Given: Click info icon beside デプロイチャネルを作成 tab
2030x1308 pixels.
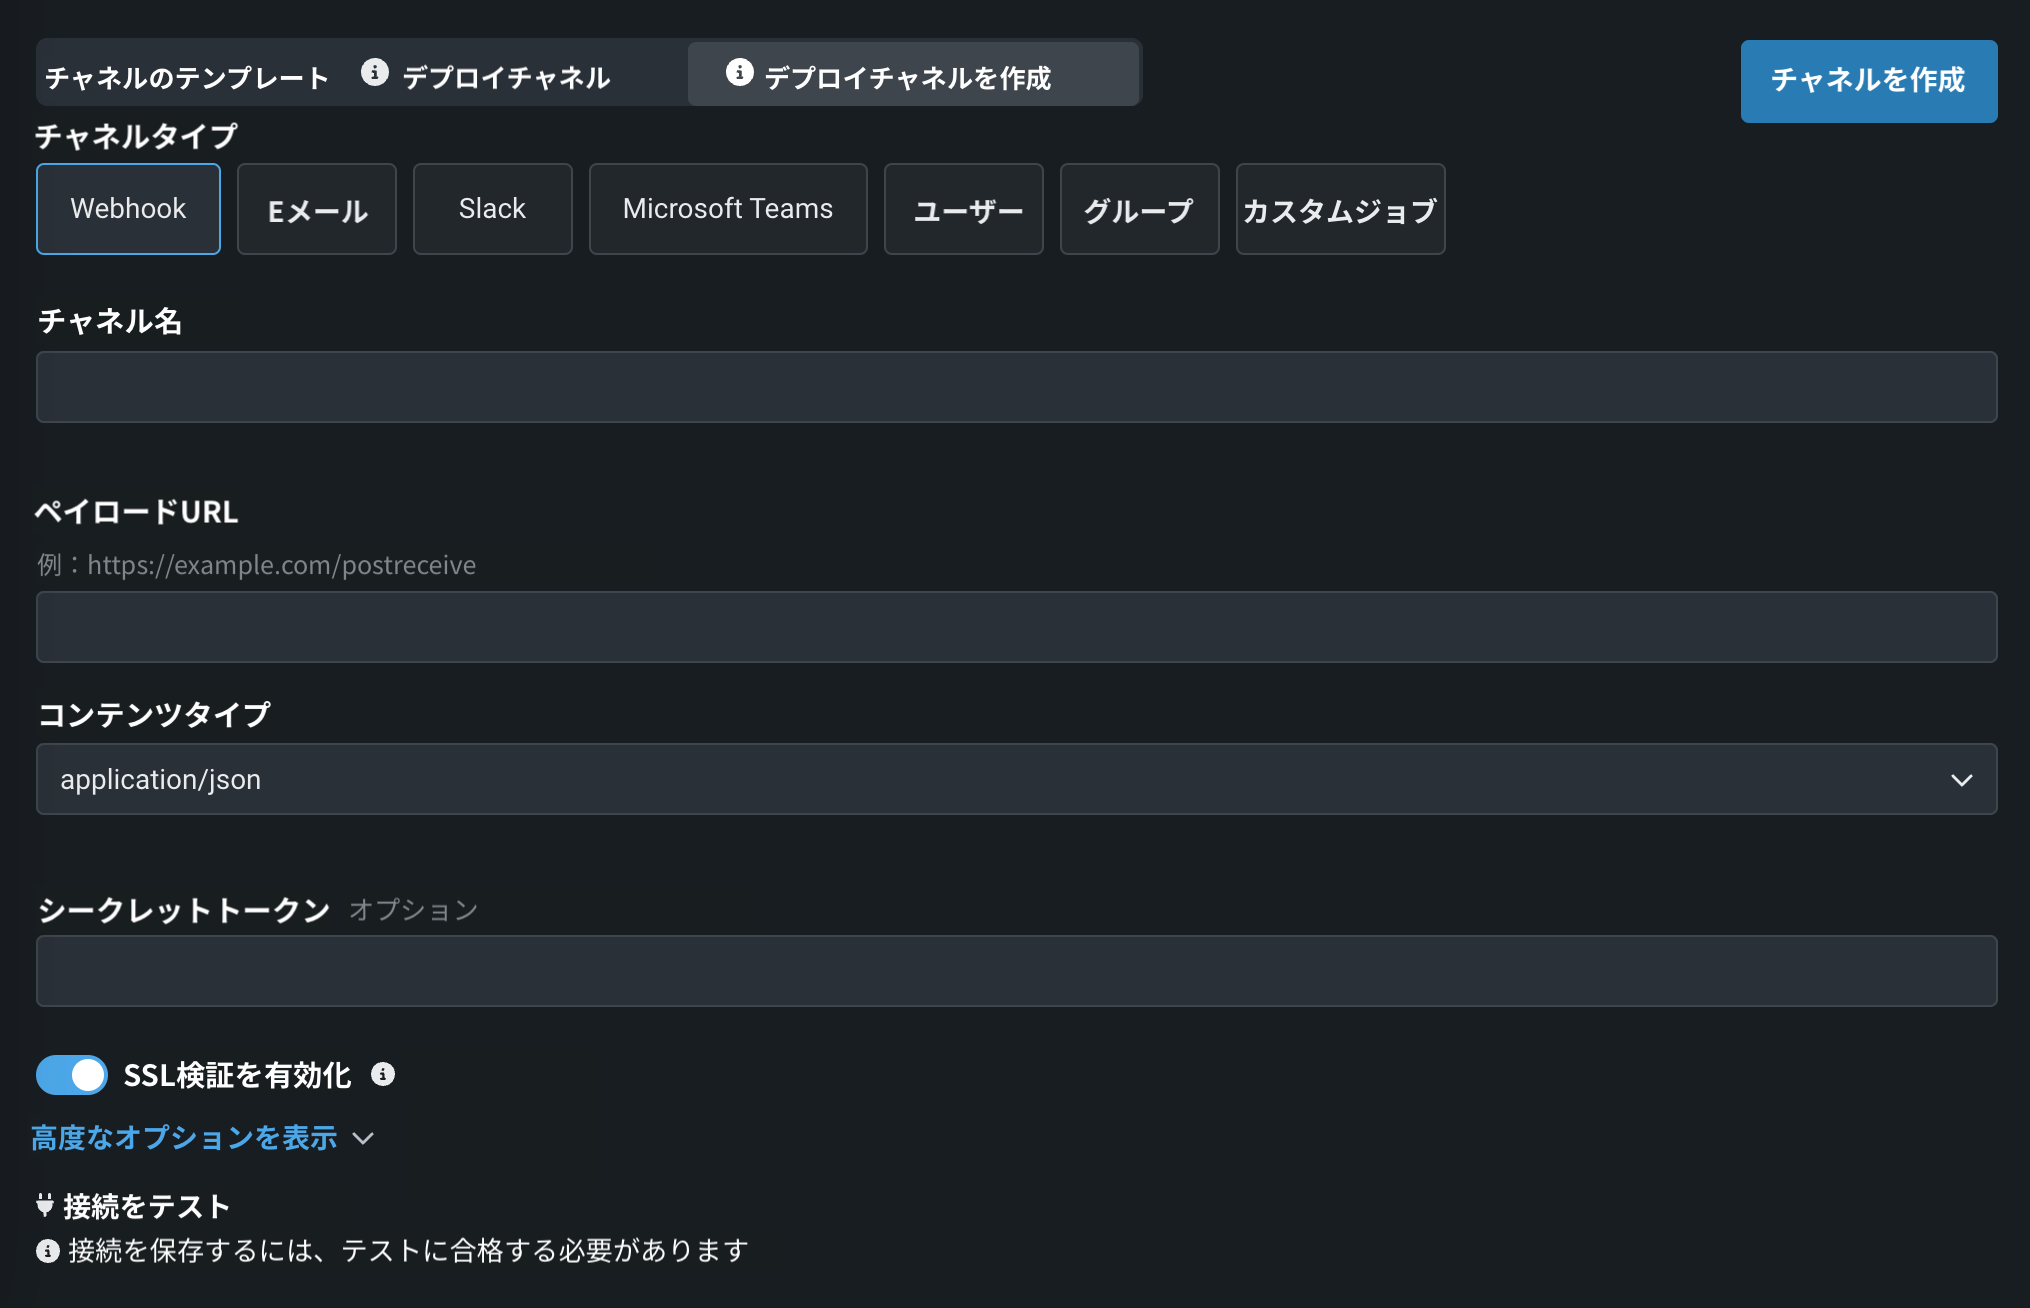Looking at the screenshot, I should [x=739, y=72].
